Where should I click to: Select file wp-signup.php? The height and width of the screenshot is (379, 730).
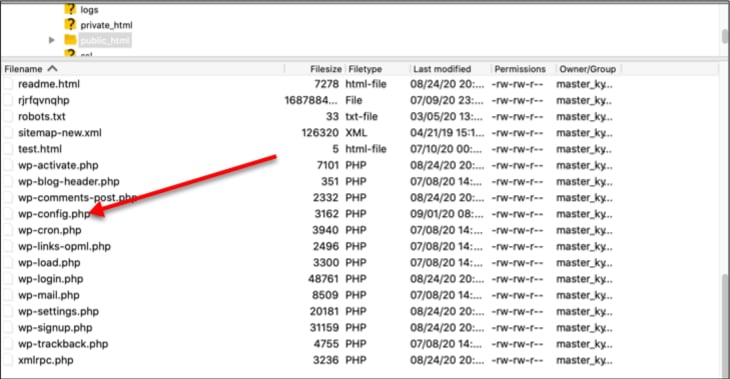55,328
